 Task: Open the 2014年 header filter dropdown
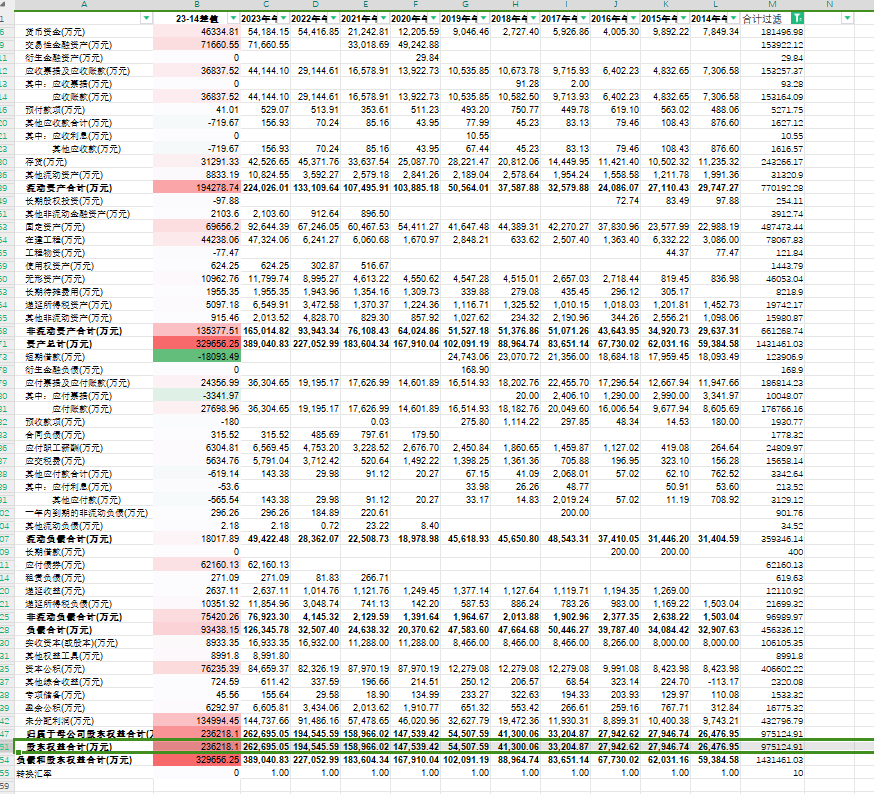pos(733,18)
